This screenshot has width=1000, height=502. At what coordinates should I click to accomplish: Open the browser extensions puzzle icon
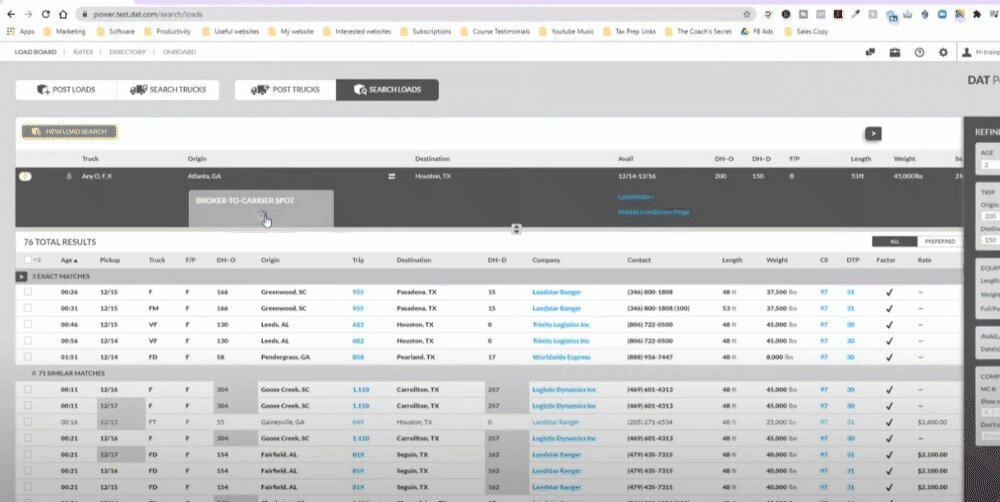pyautogui.click(x=976, y=14)
